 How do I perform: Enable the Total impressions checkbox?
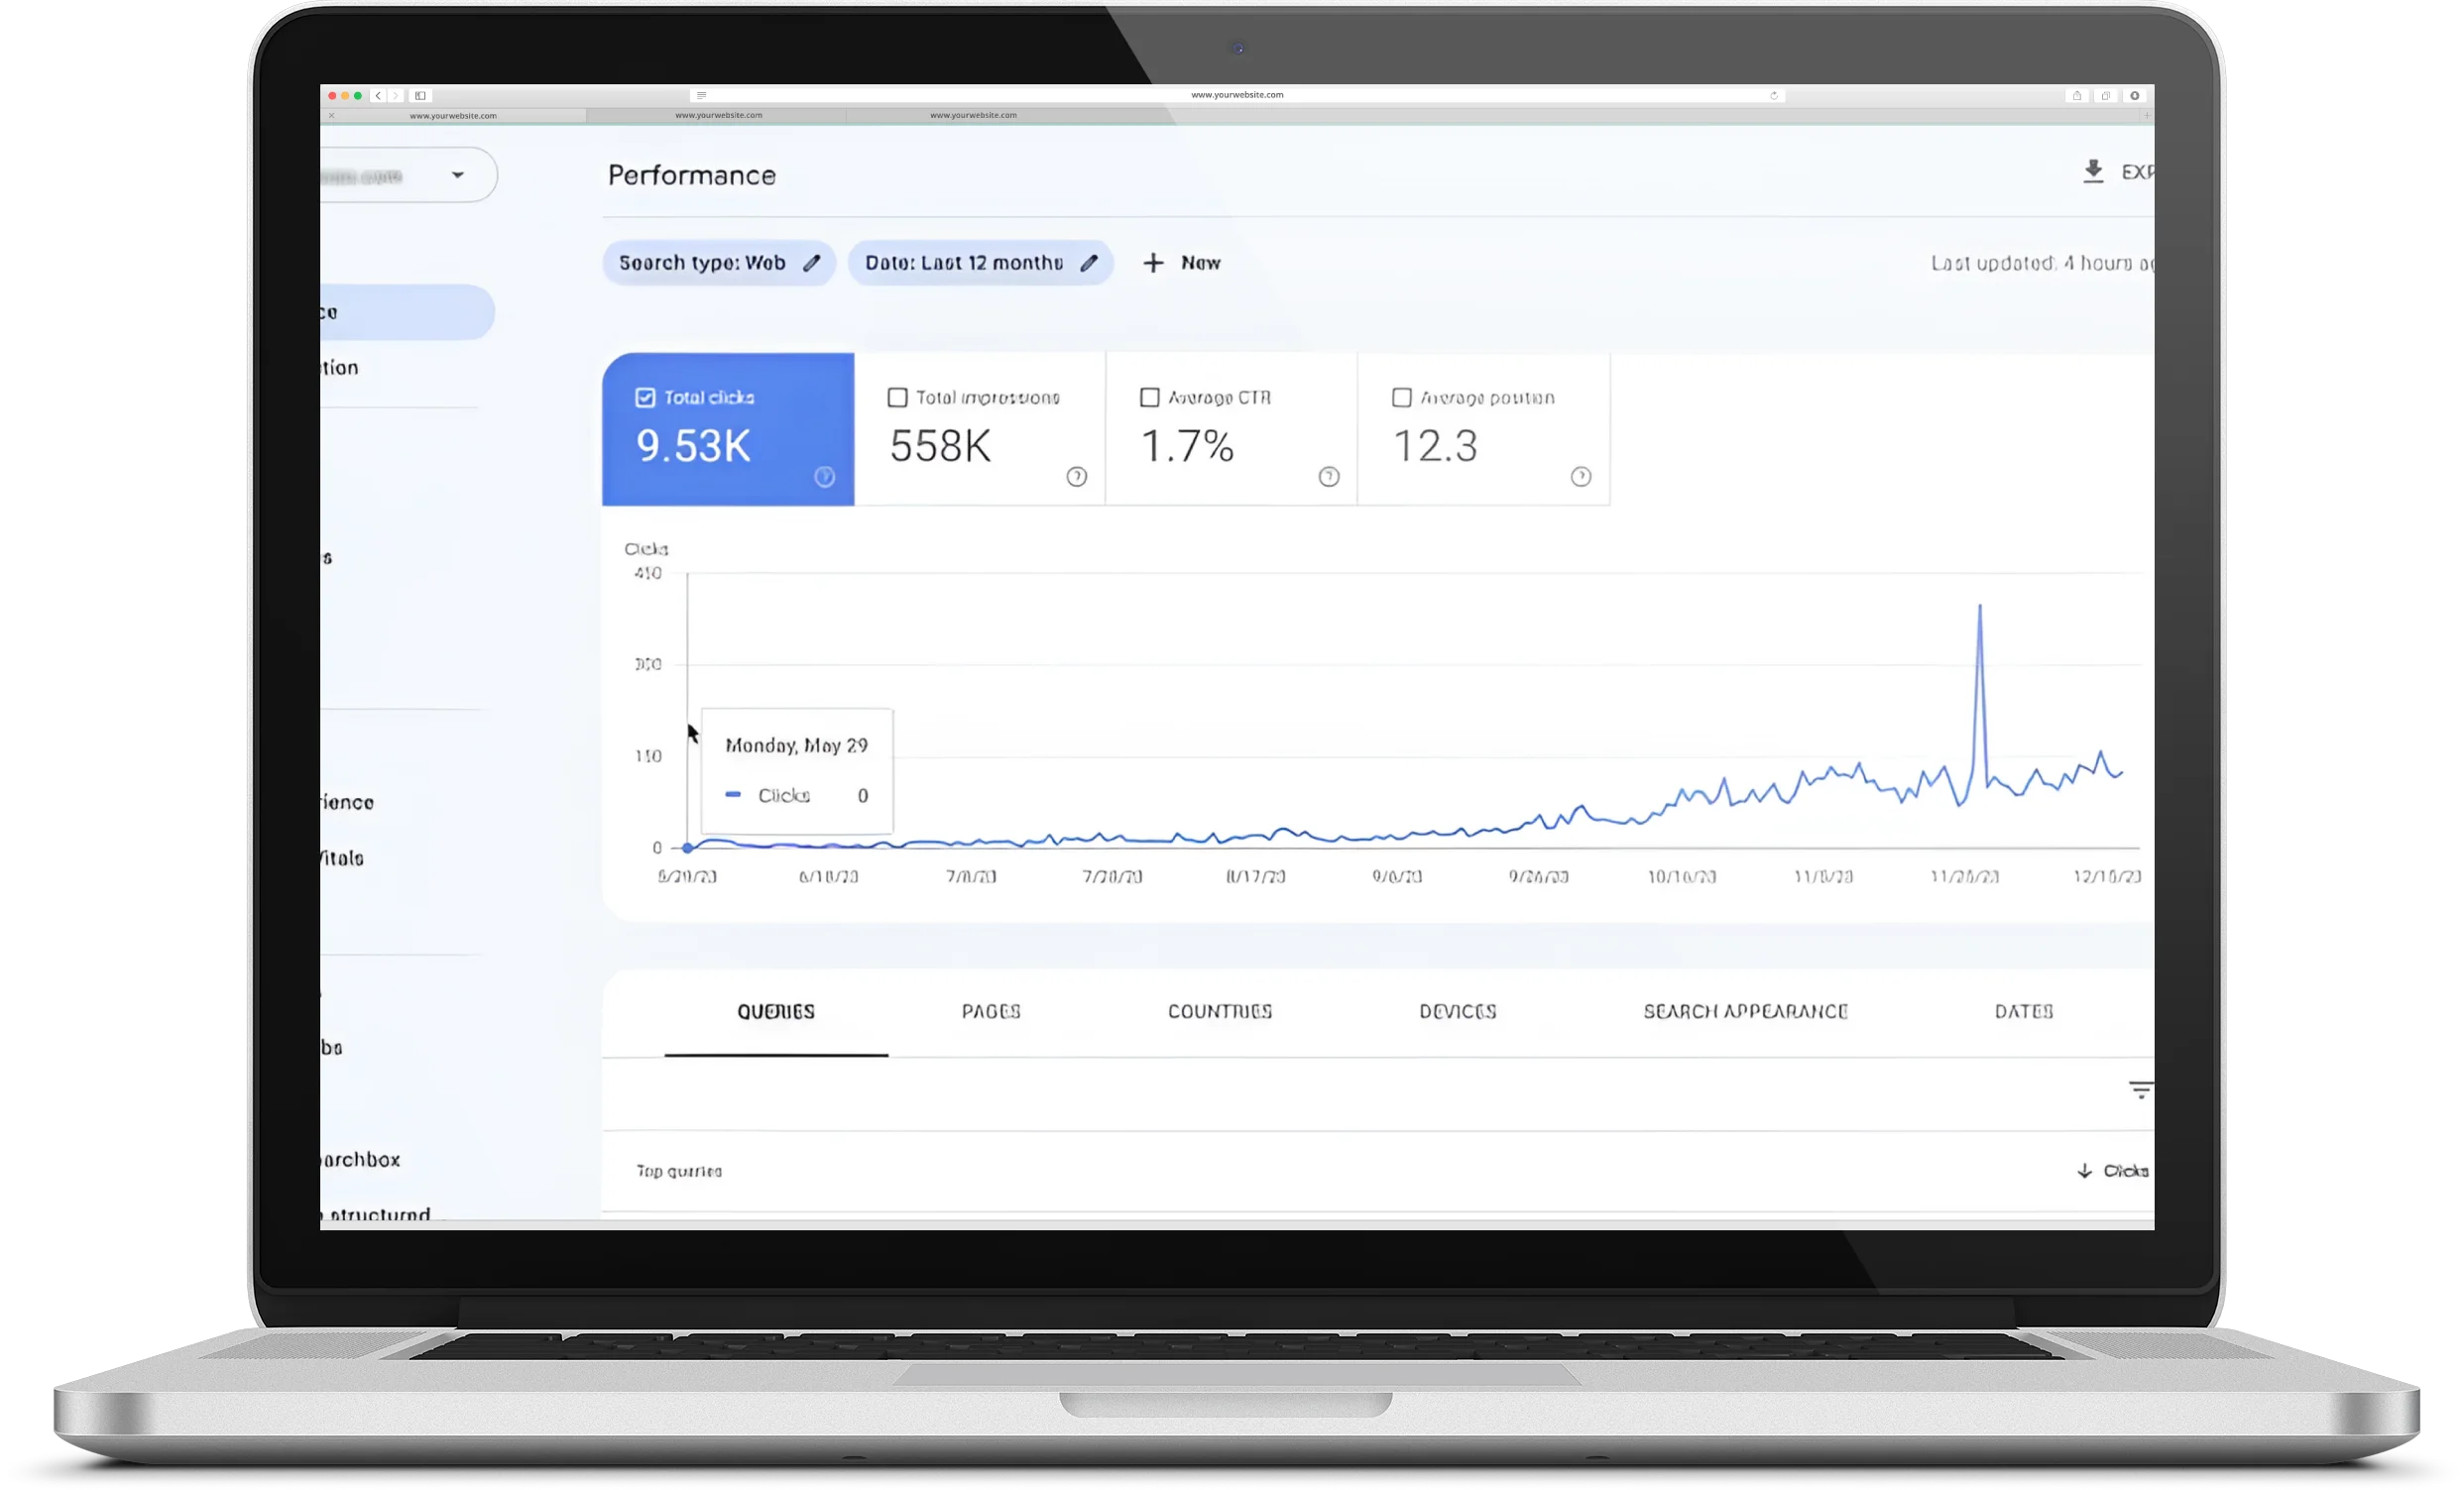click(x=897, y=398)
